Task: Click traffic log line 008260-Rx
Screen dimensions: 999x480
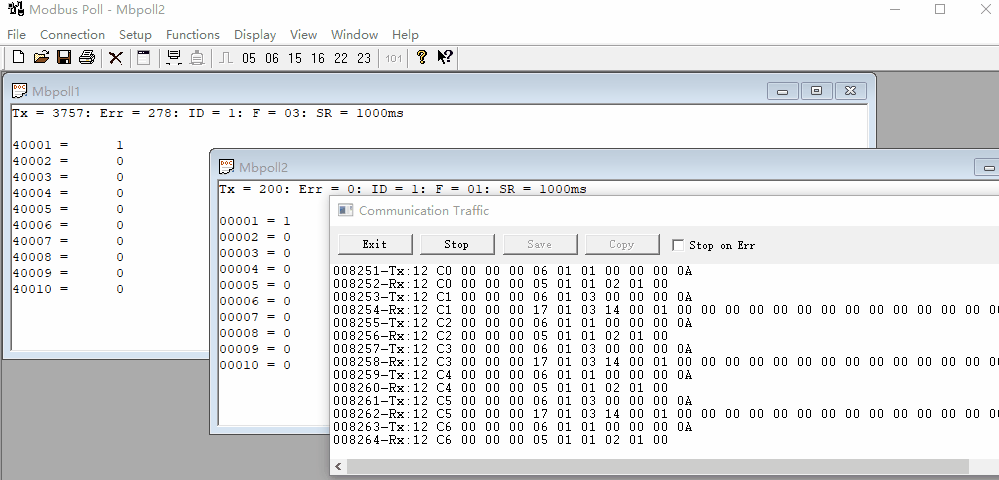Action: [x=500, y=388]
